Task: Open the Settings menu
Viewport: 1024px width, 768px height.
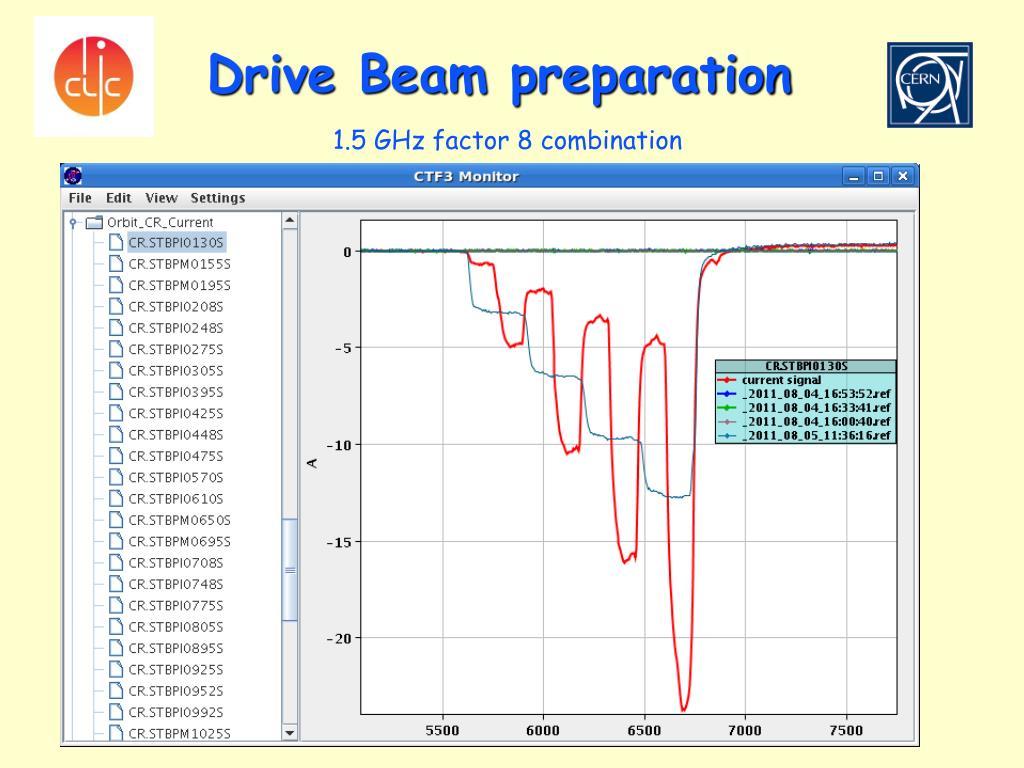Action: coord(217,198)
